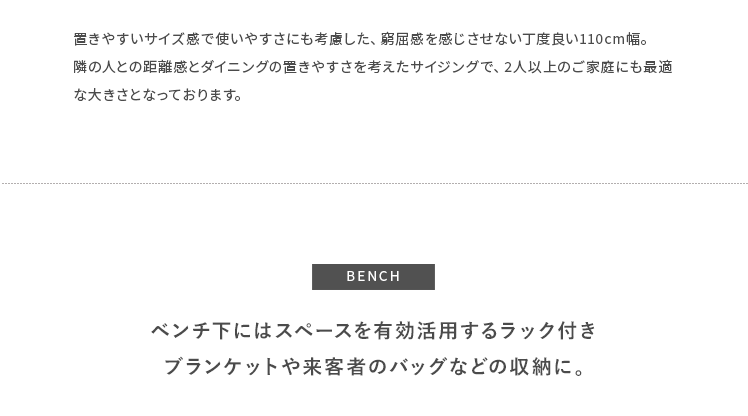This screenshot has width=748, height=416.
Task: Click the word サイジング in the paragraph
Action: click(x=446, y=68)
